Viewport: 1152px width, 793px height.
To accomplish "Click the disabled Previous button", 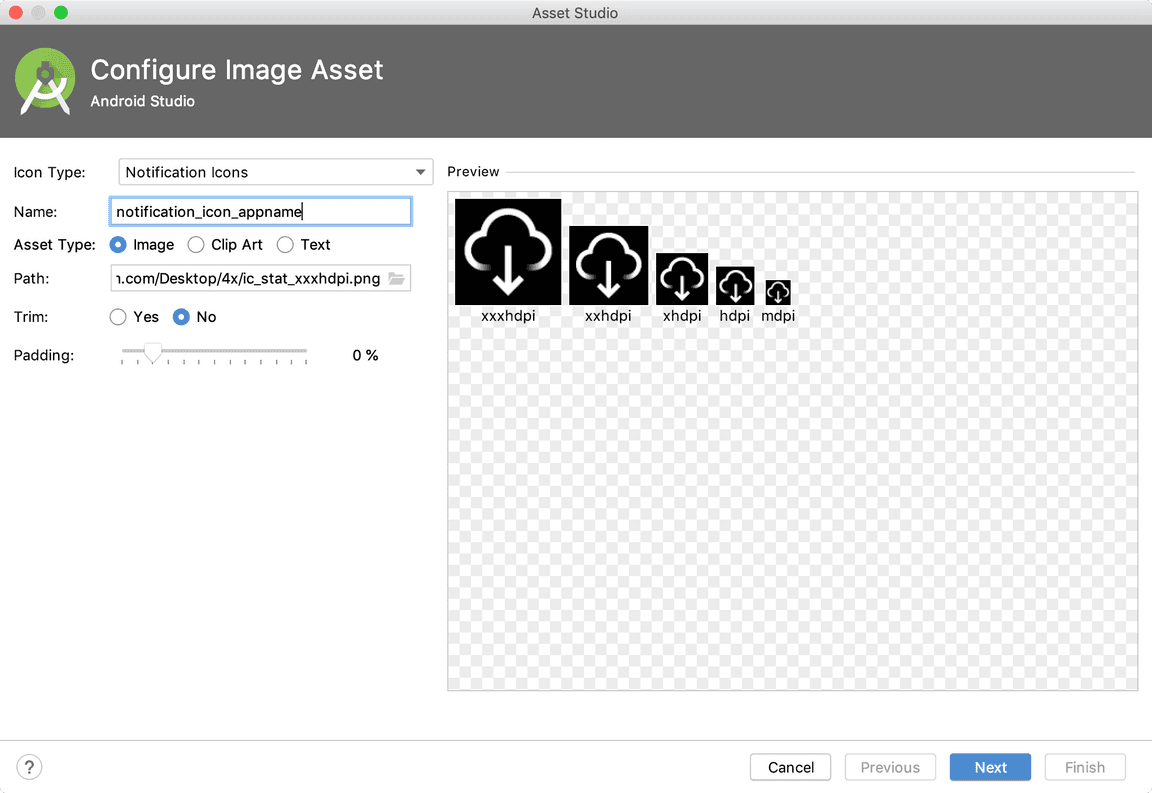I will (890, 767).
